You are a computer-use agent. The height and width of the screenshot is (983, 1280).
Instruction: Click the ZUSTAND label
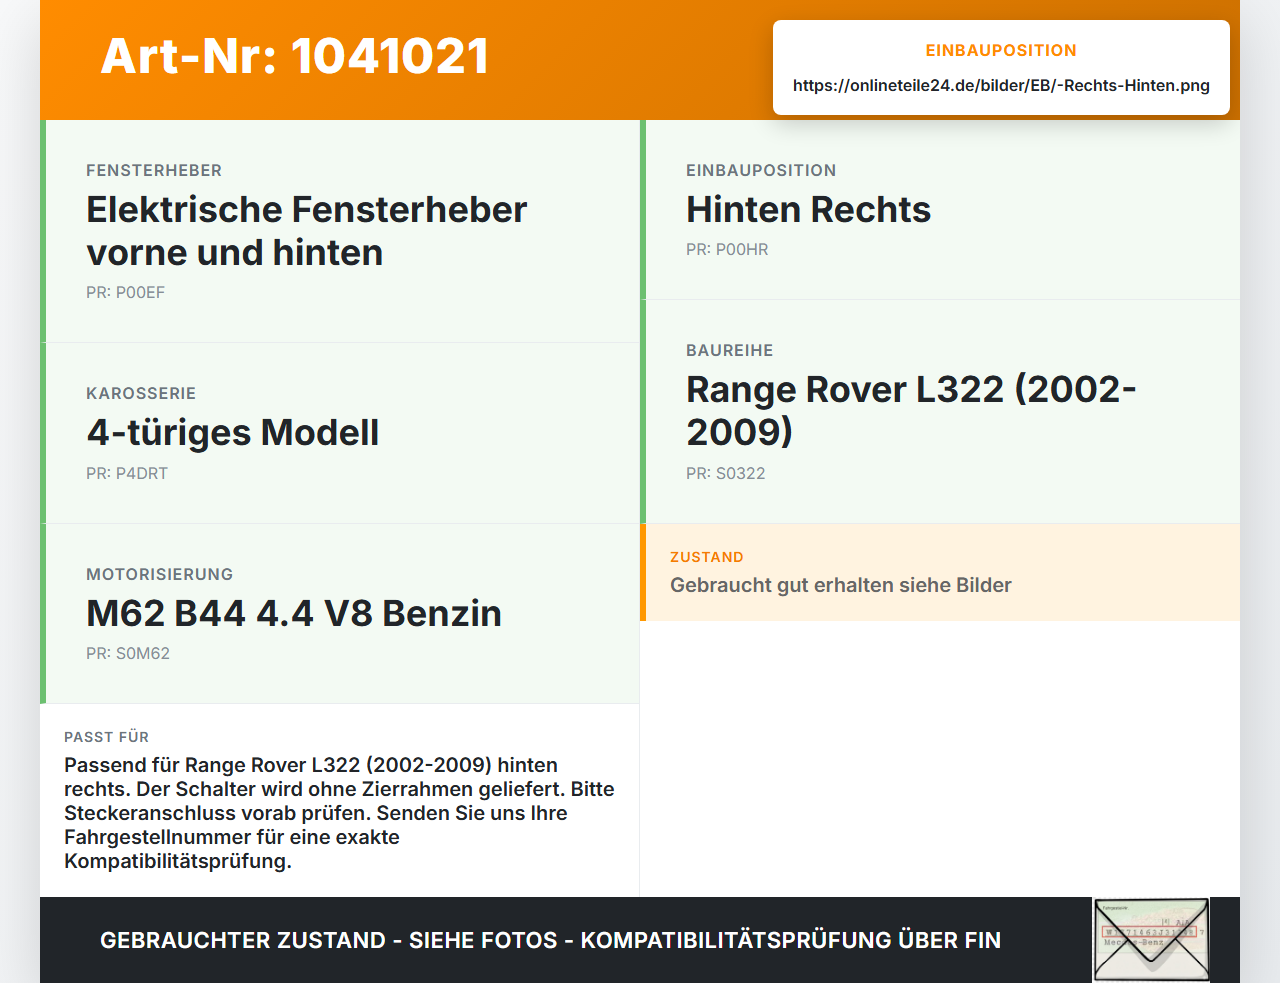click(707, 557)
